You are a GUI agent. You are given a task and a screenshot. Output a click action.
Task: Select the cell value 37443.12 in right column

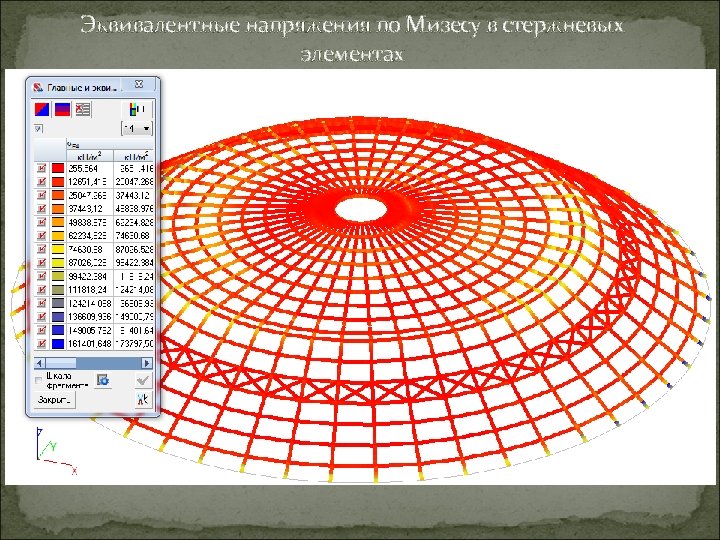(x=133, y=195)
